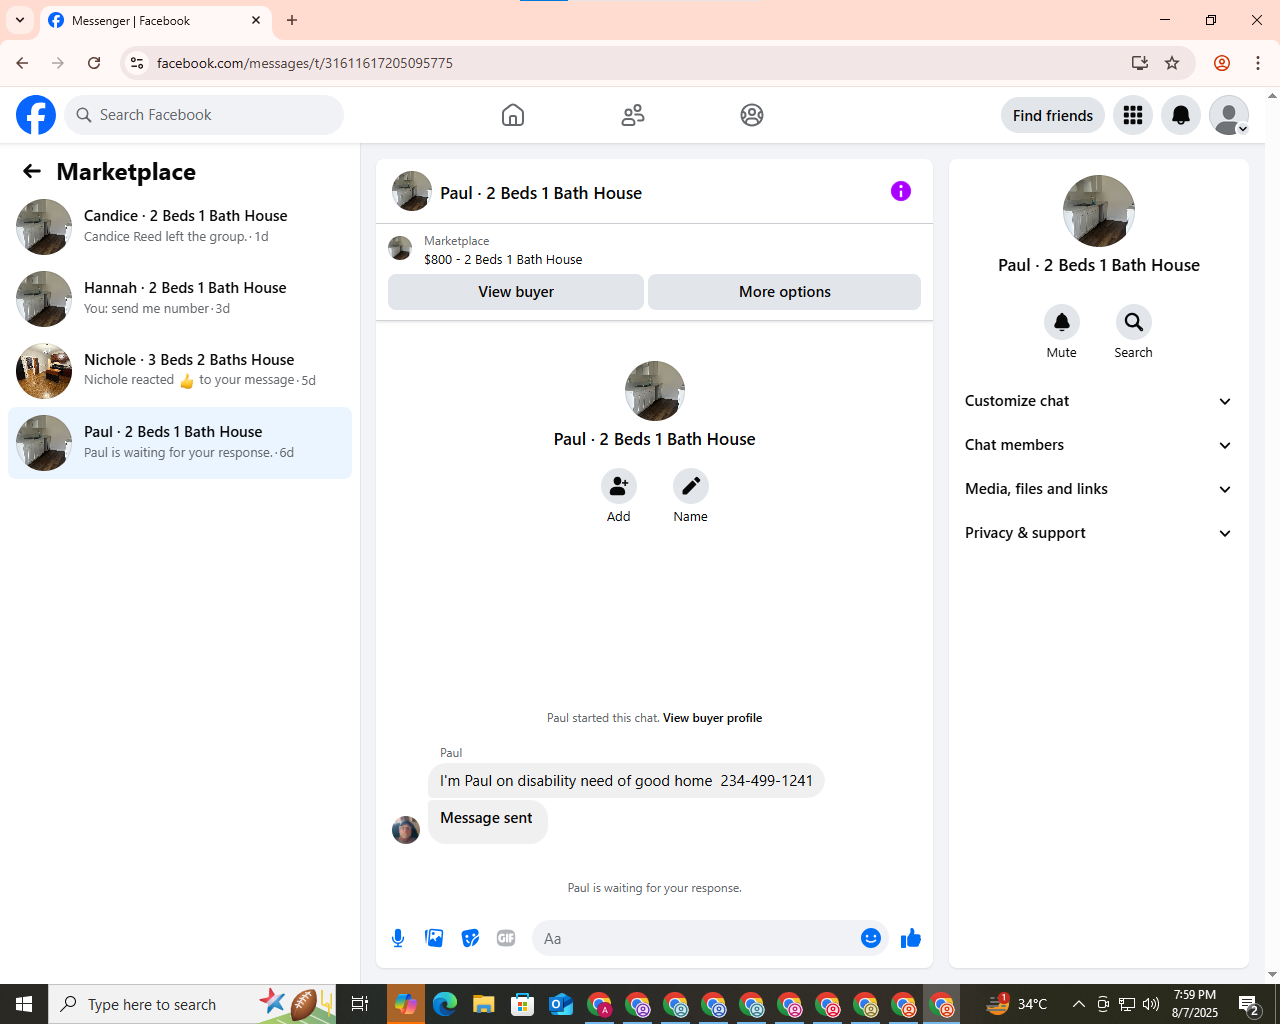
Task: Click the View buyer button
Action: [516, 292]
